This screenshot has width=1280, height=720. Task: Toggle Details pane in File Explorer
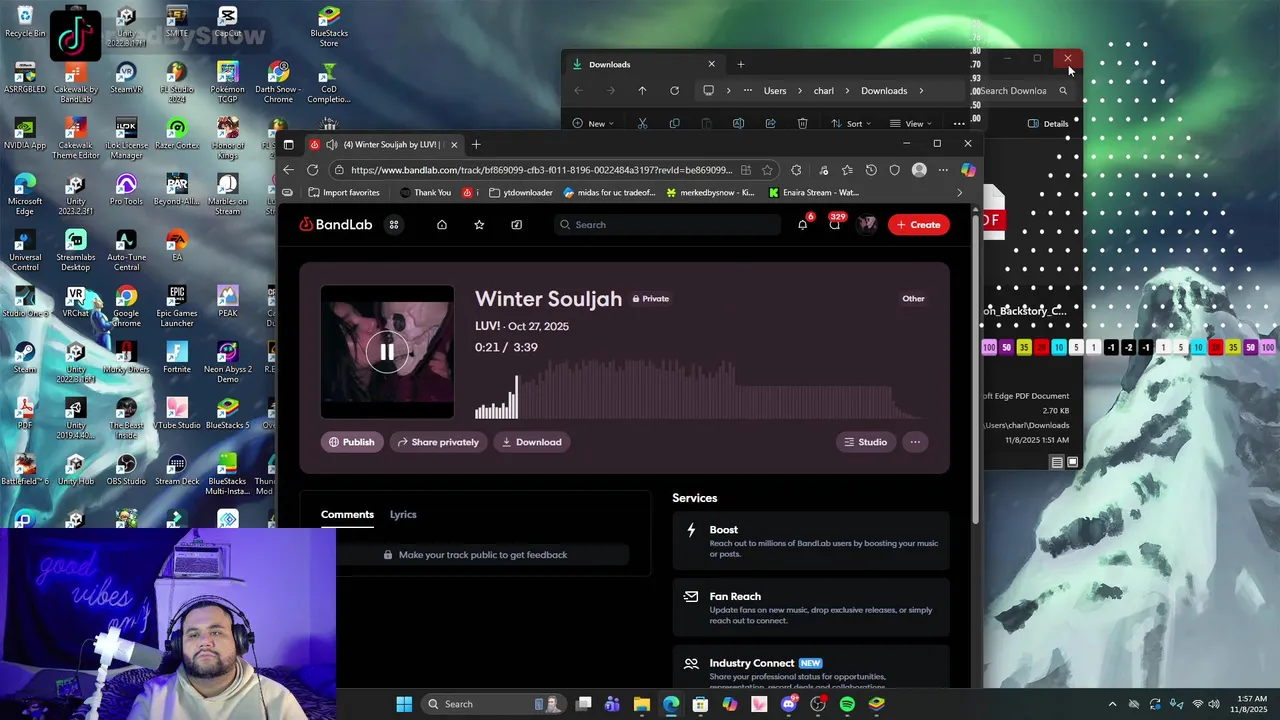pyautogui.click(x=1048, y=124)
